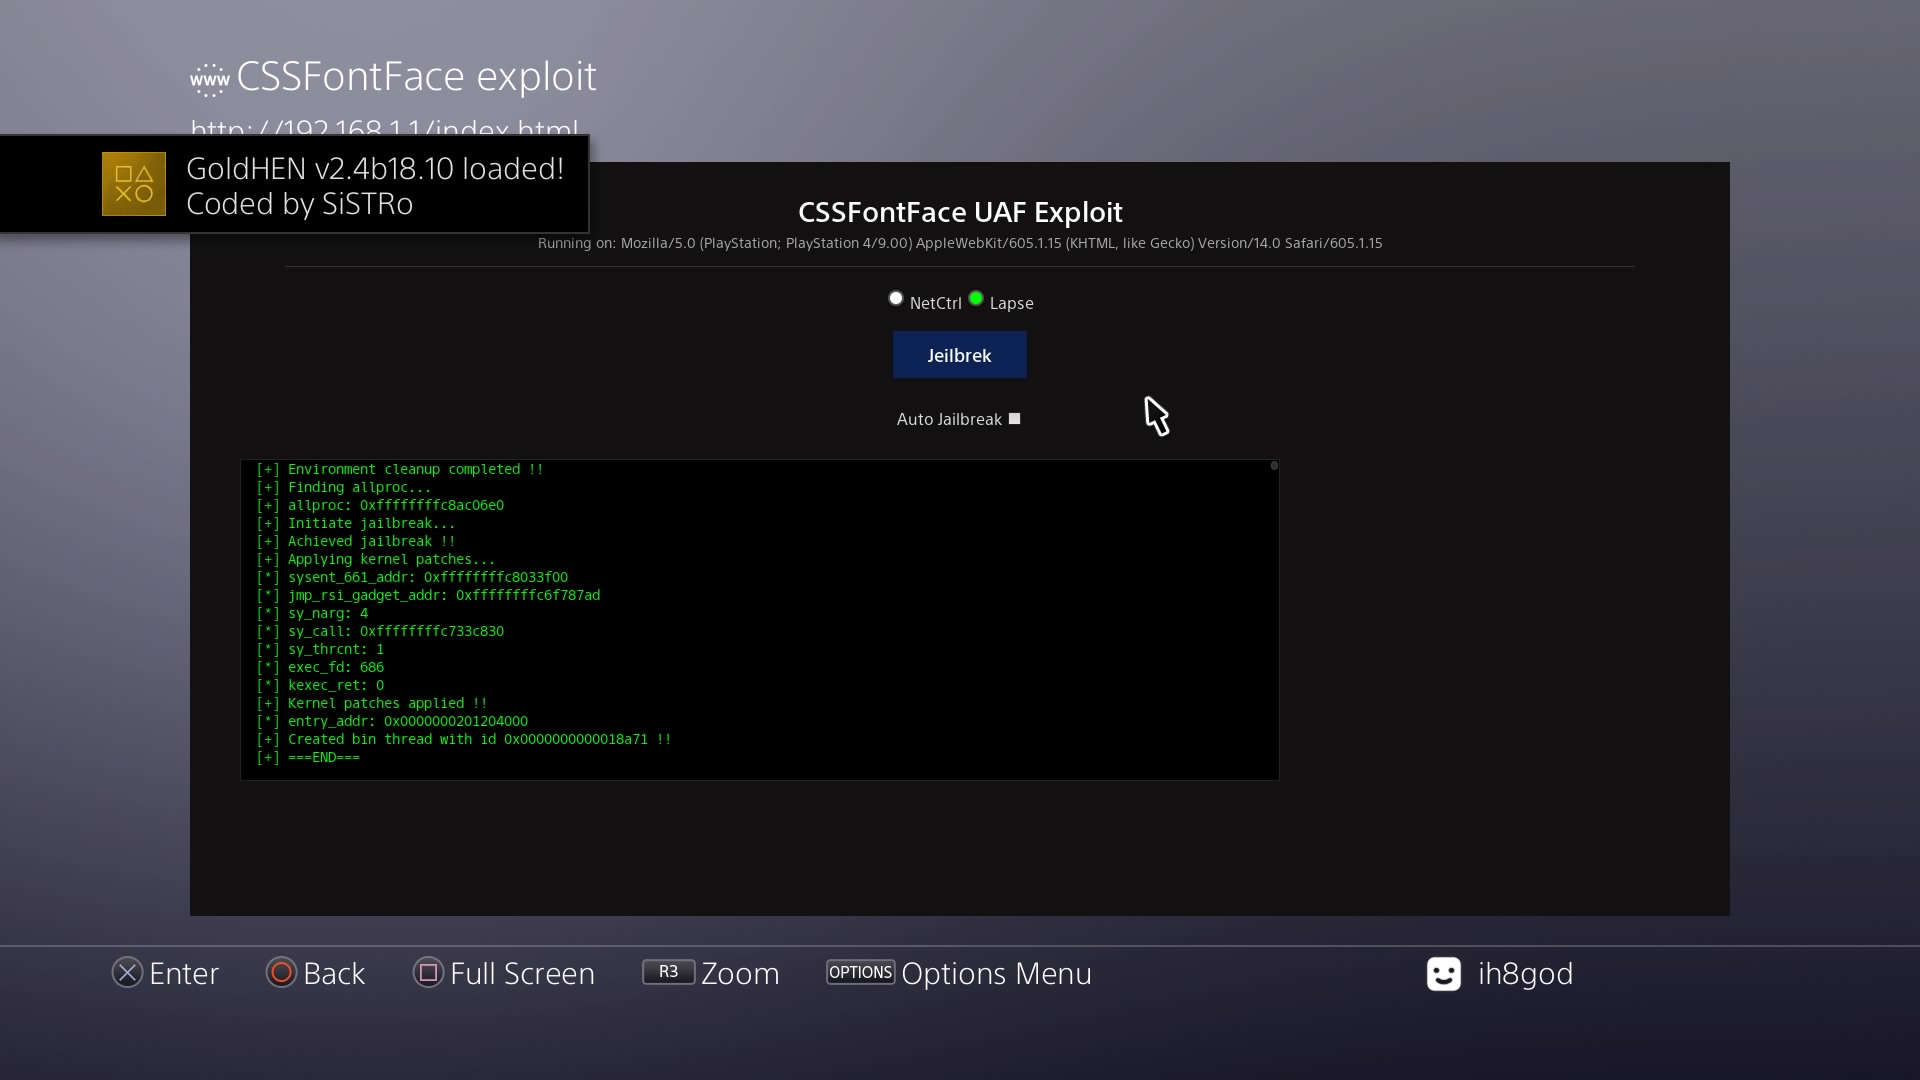Viewport: 1920px width, 1080px height.
Task: Click log line 'Kernel patches applied !!'
Action: [372, 703]
